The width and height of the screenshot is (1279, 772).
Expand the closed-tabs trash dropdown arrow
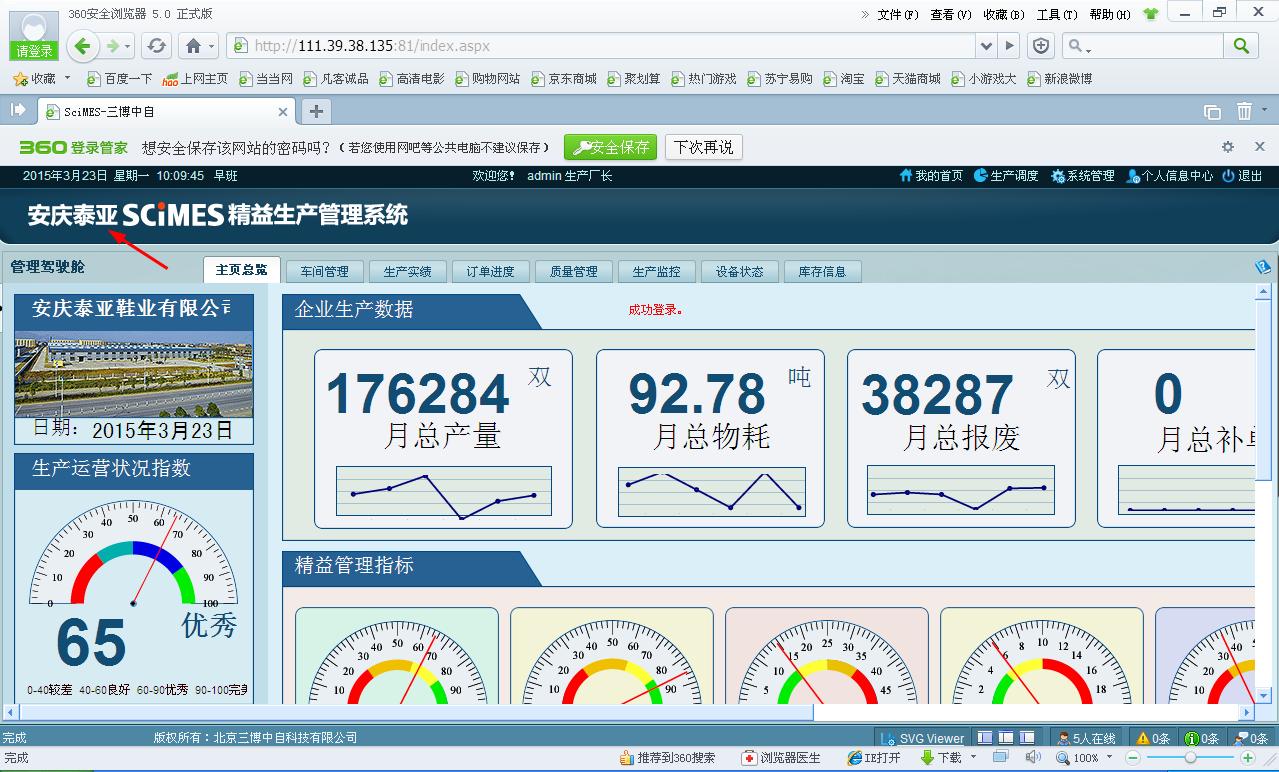pos(1265,112)
